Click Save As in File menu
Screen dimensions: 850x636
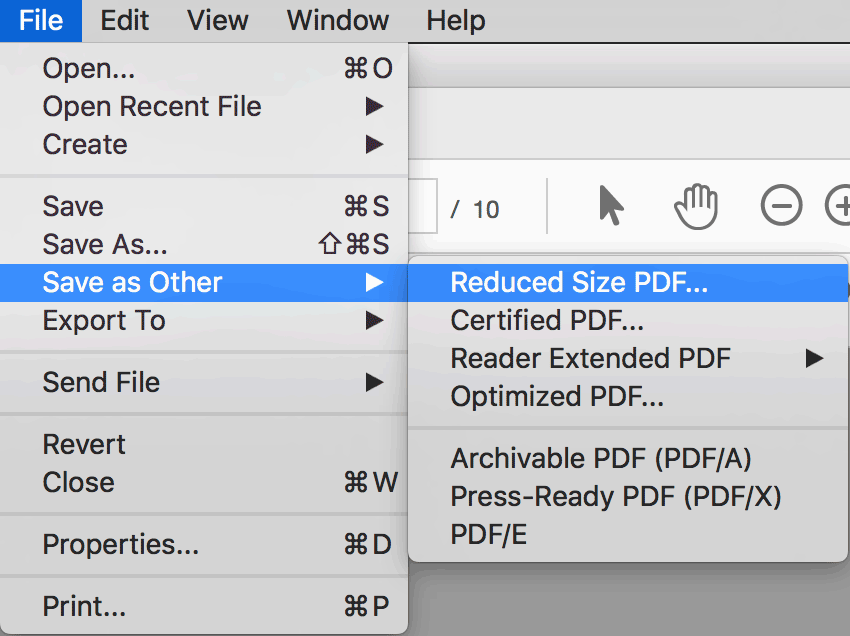204,245
